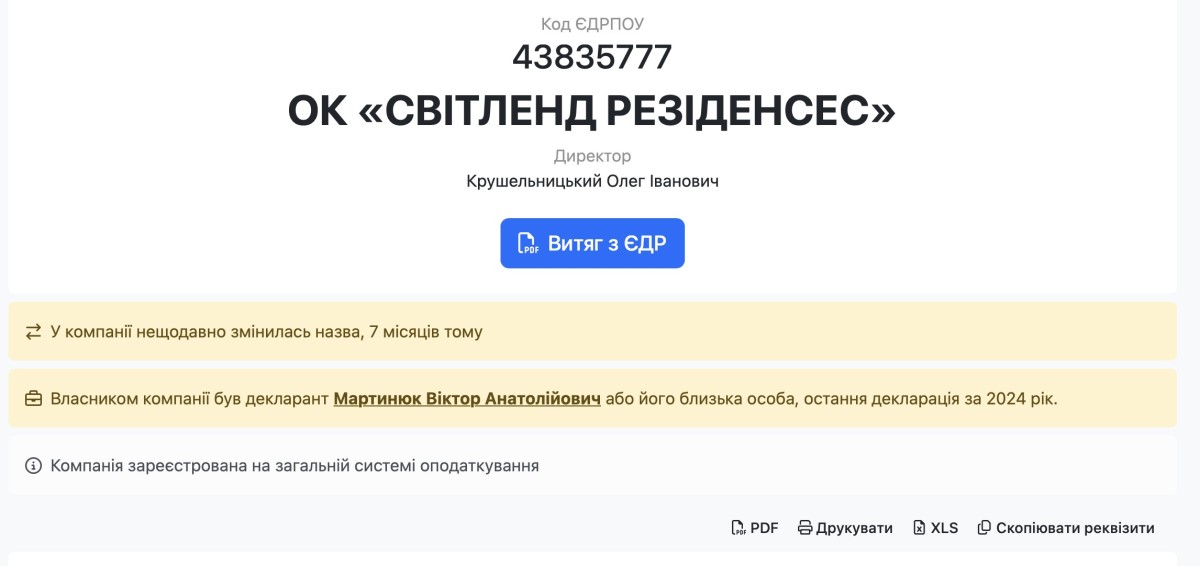
Task: Click the info circle icon beside taxation notice
Action: pyautogui.click(x=34, y=465)
